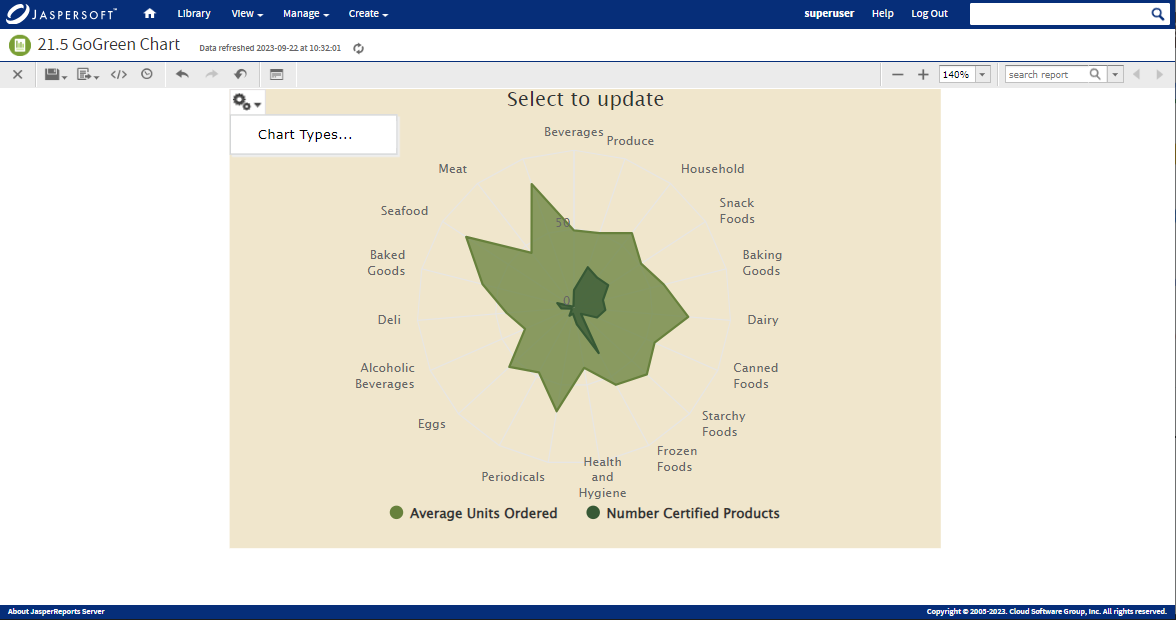This screenshot has height=620, width=1176.
Task: Click the Baking Goods axis label
Action: click(761, 263)
